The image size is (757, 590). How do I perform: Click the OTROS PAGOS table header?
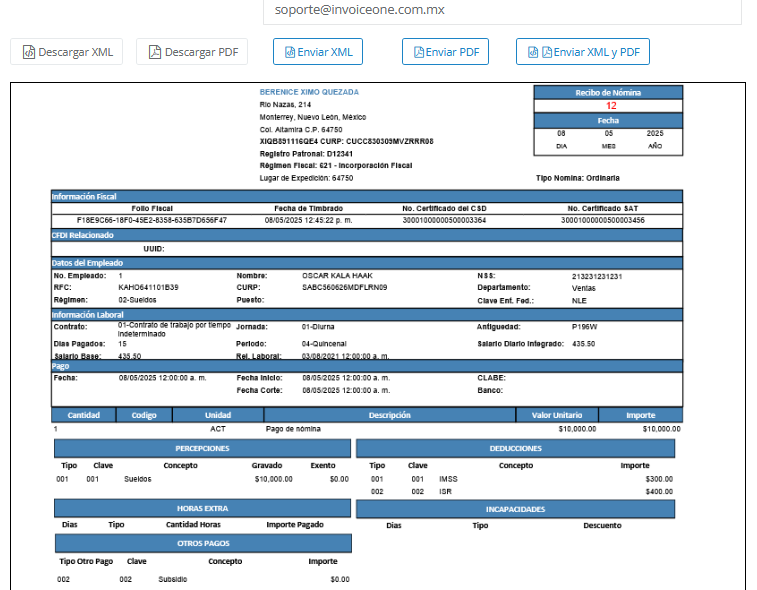[202, 543]
